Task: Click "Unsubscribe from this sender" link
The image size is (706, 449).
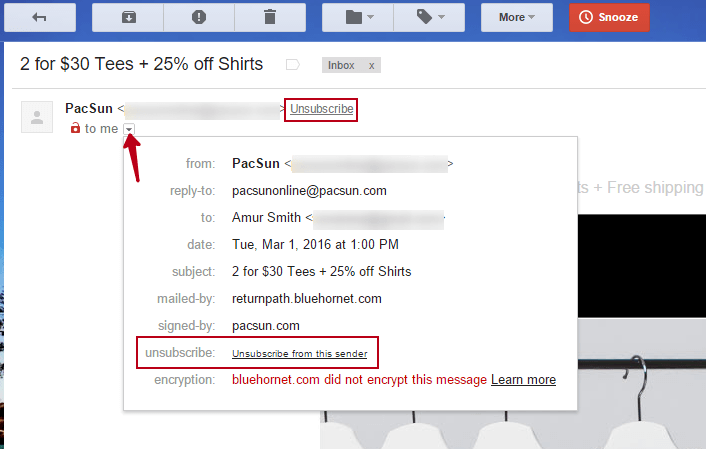Action: [x=299, y=354]
